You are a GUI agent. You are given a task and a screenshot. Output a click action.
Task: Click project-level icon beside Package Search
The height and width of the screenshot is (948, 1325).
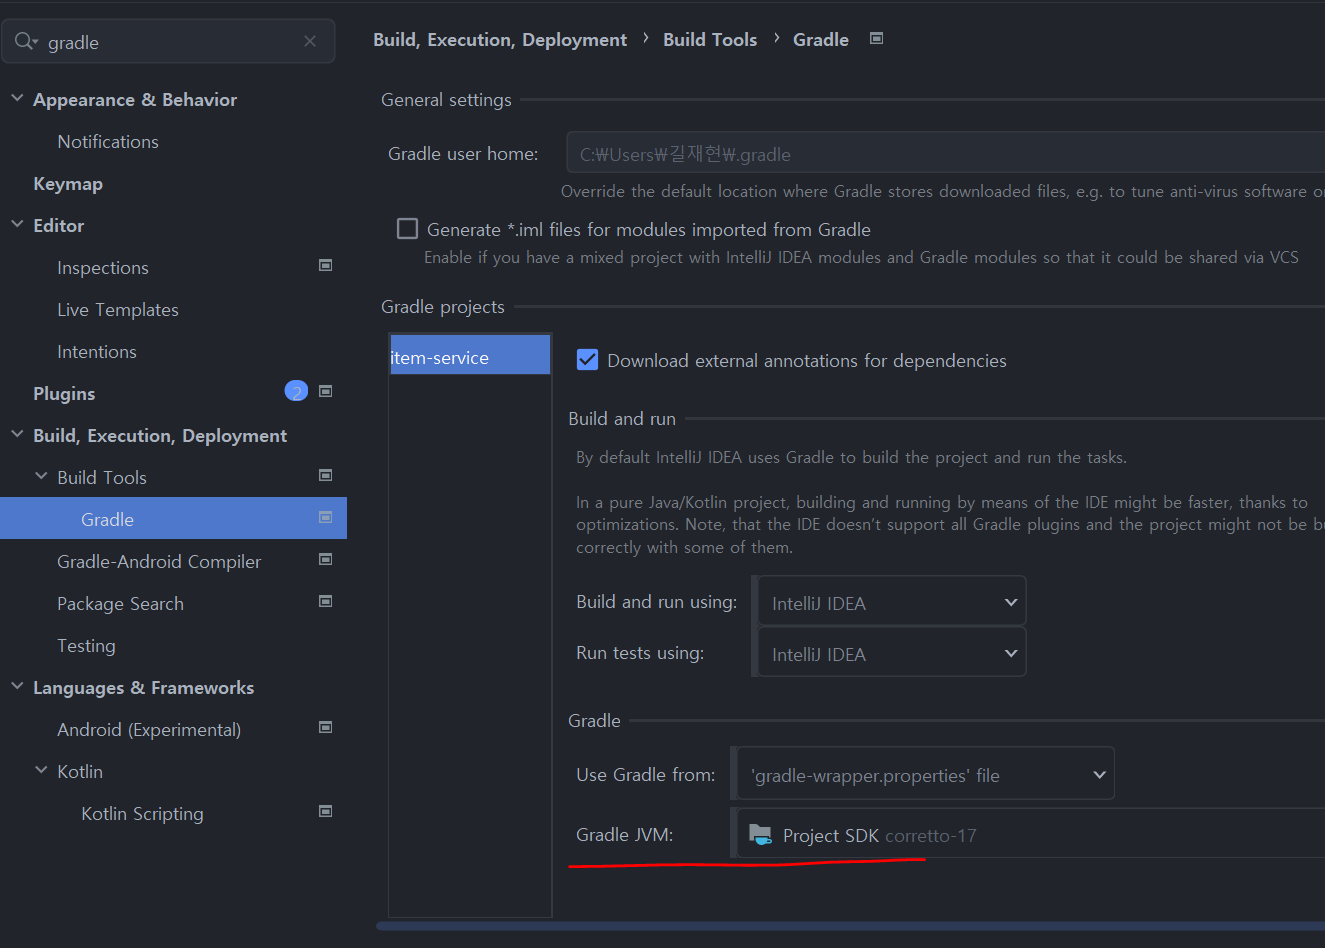[x=325, y=602]
